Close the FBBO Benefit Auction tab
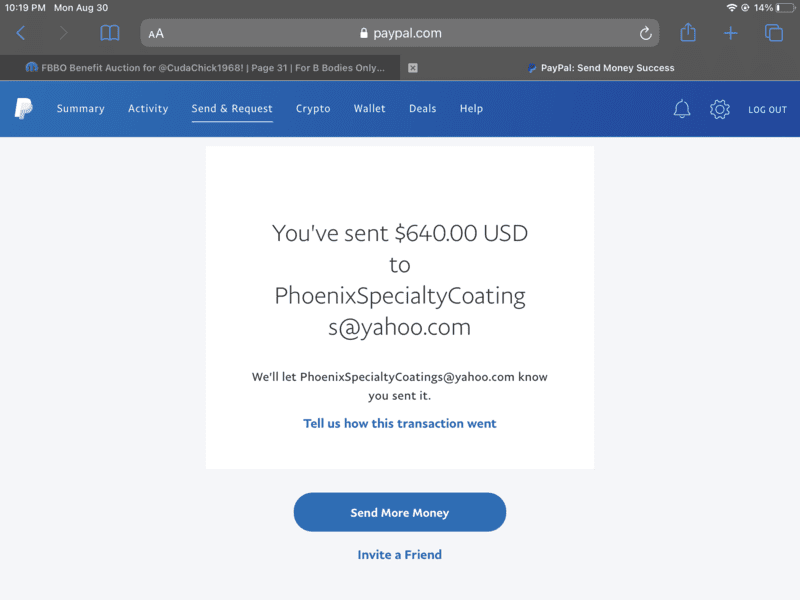This screenshot has height=600, width=800. coord(413,68)
